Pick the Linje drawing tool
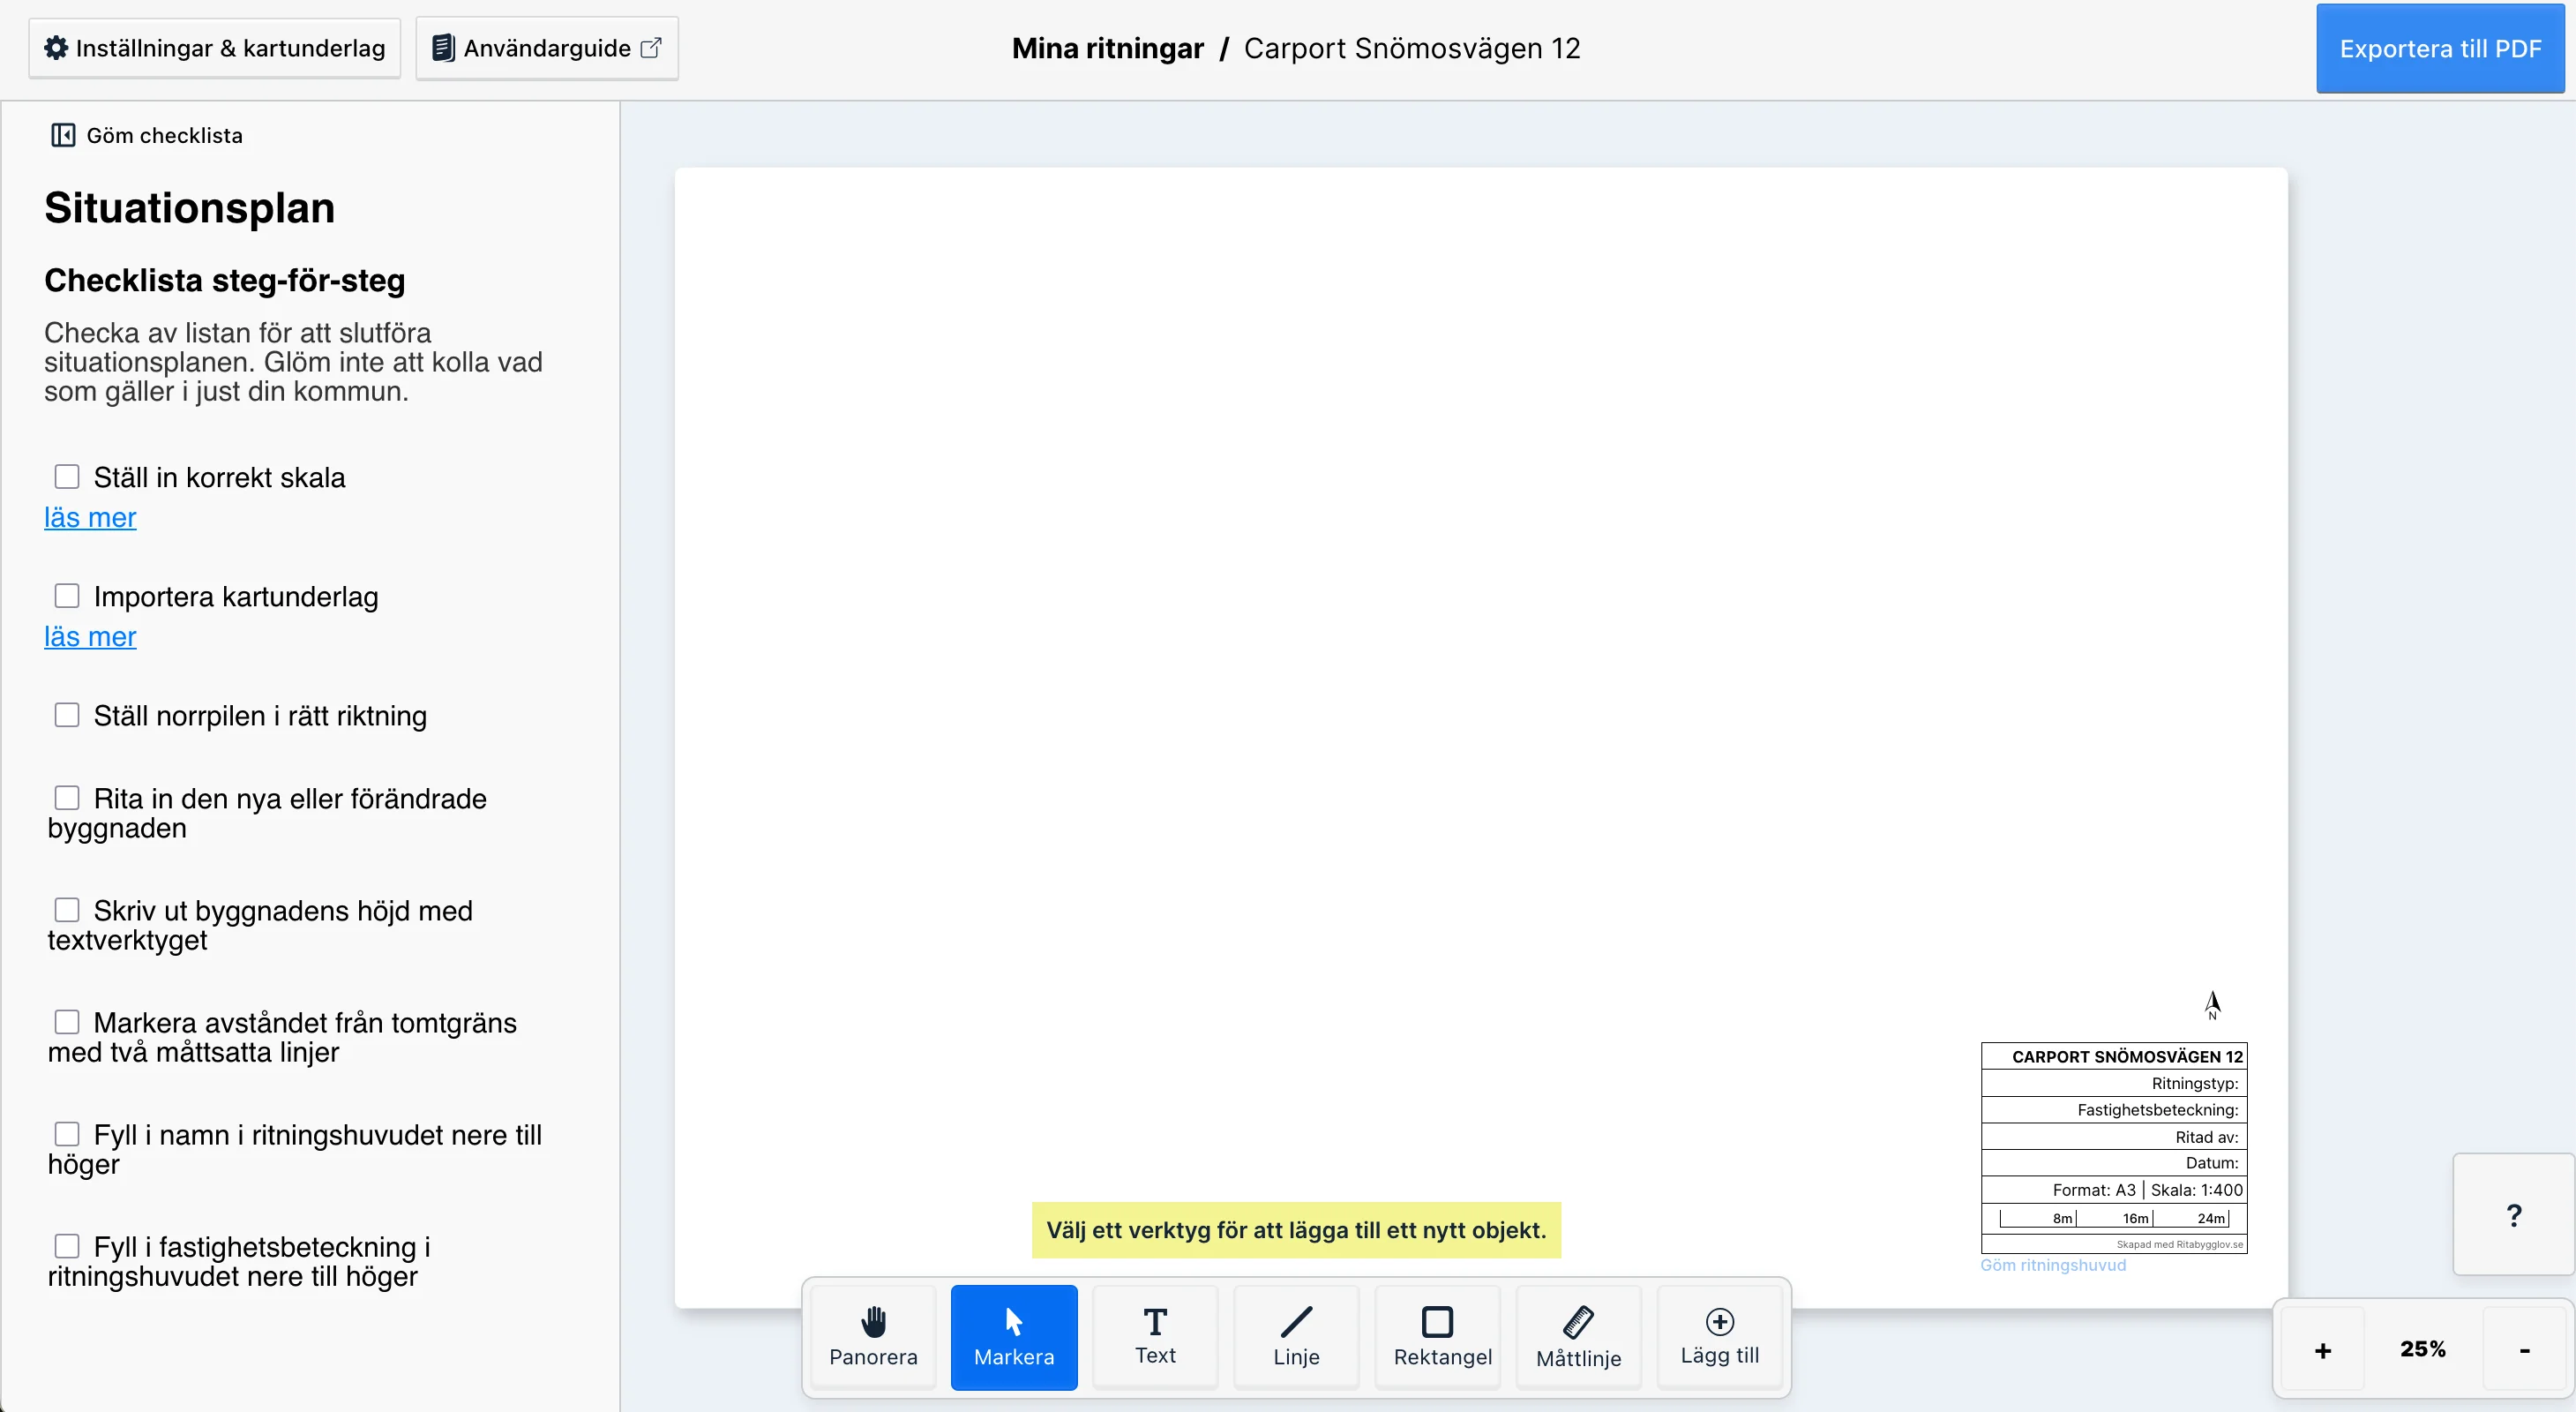The height and width of the screenshot is (1412, 2576). (x=1296, y=1337)
